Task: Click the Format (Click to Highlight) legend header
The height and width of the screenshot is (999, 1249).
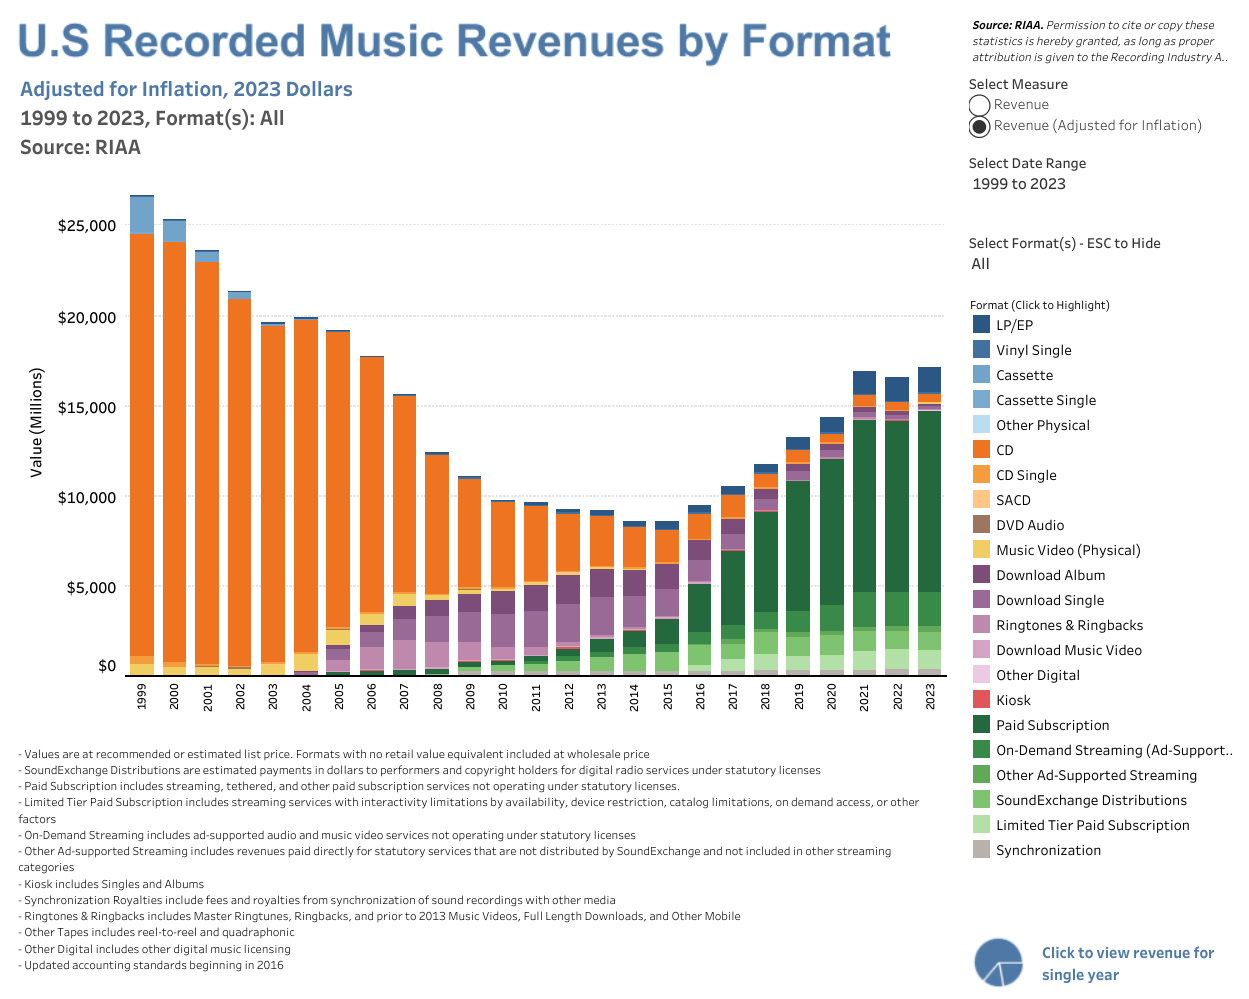Action: coord(1040,305)
